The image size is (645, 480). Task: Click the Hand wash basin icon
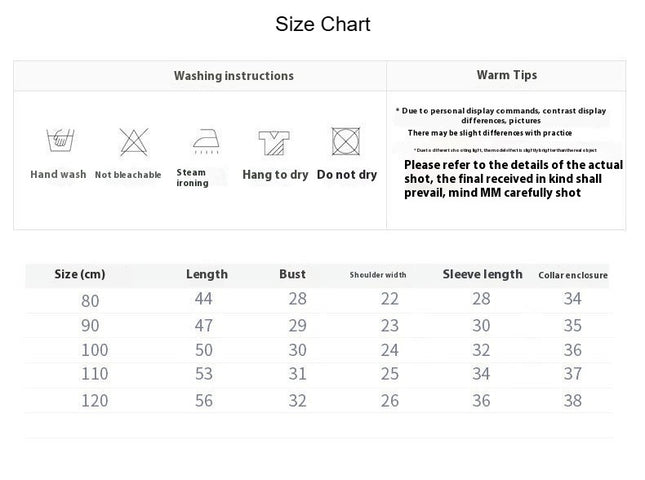click(x=60, y=140)
